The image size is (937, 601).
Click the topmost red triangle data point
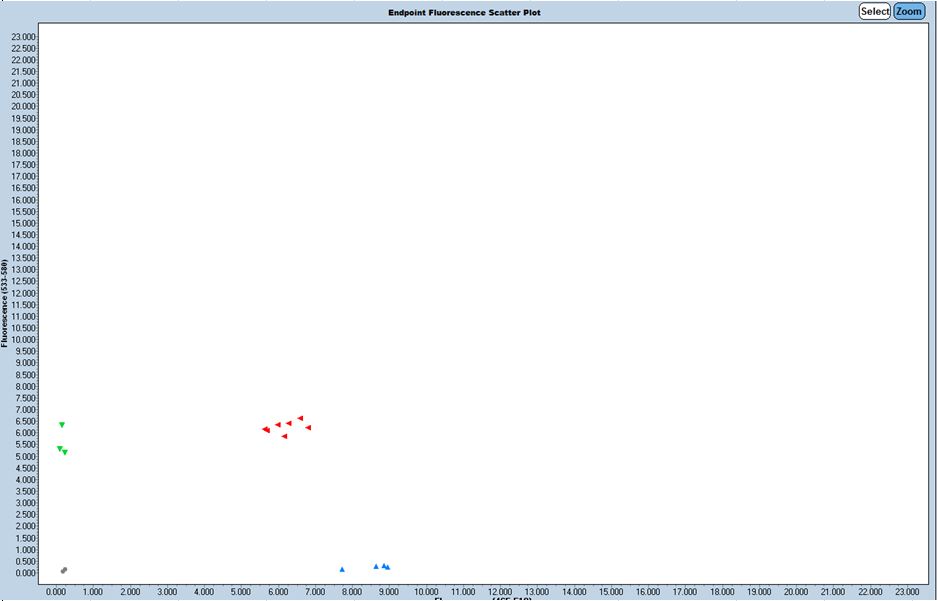[x=300, y=418]
